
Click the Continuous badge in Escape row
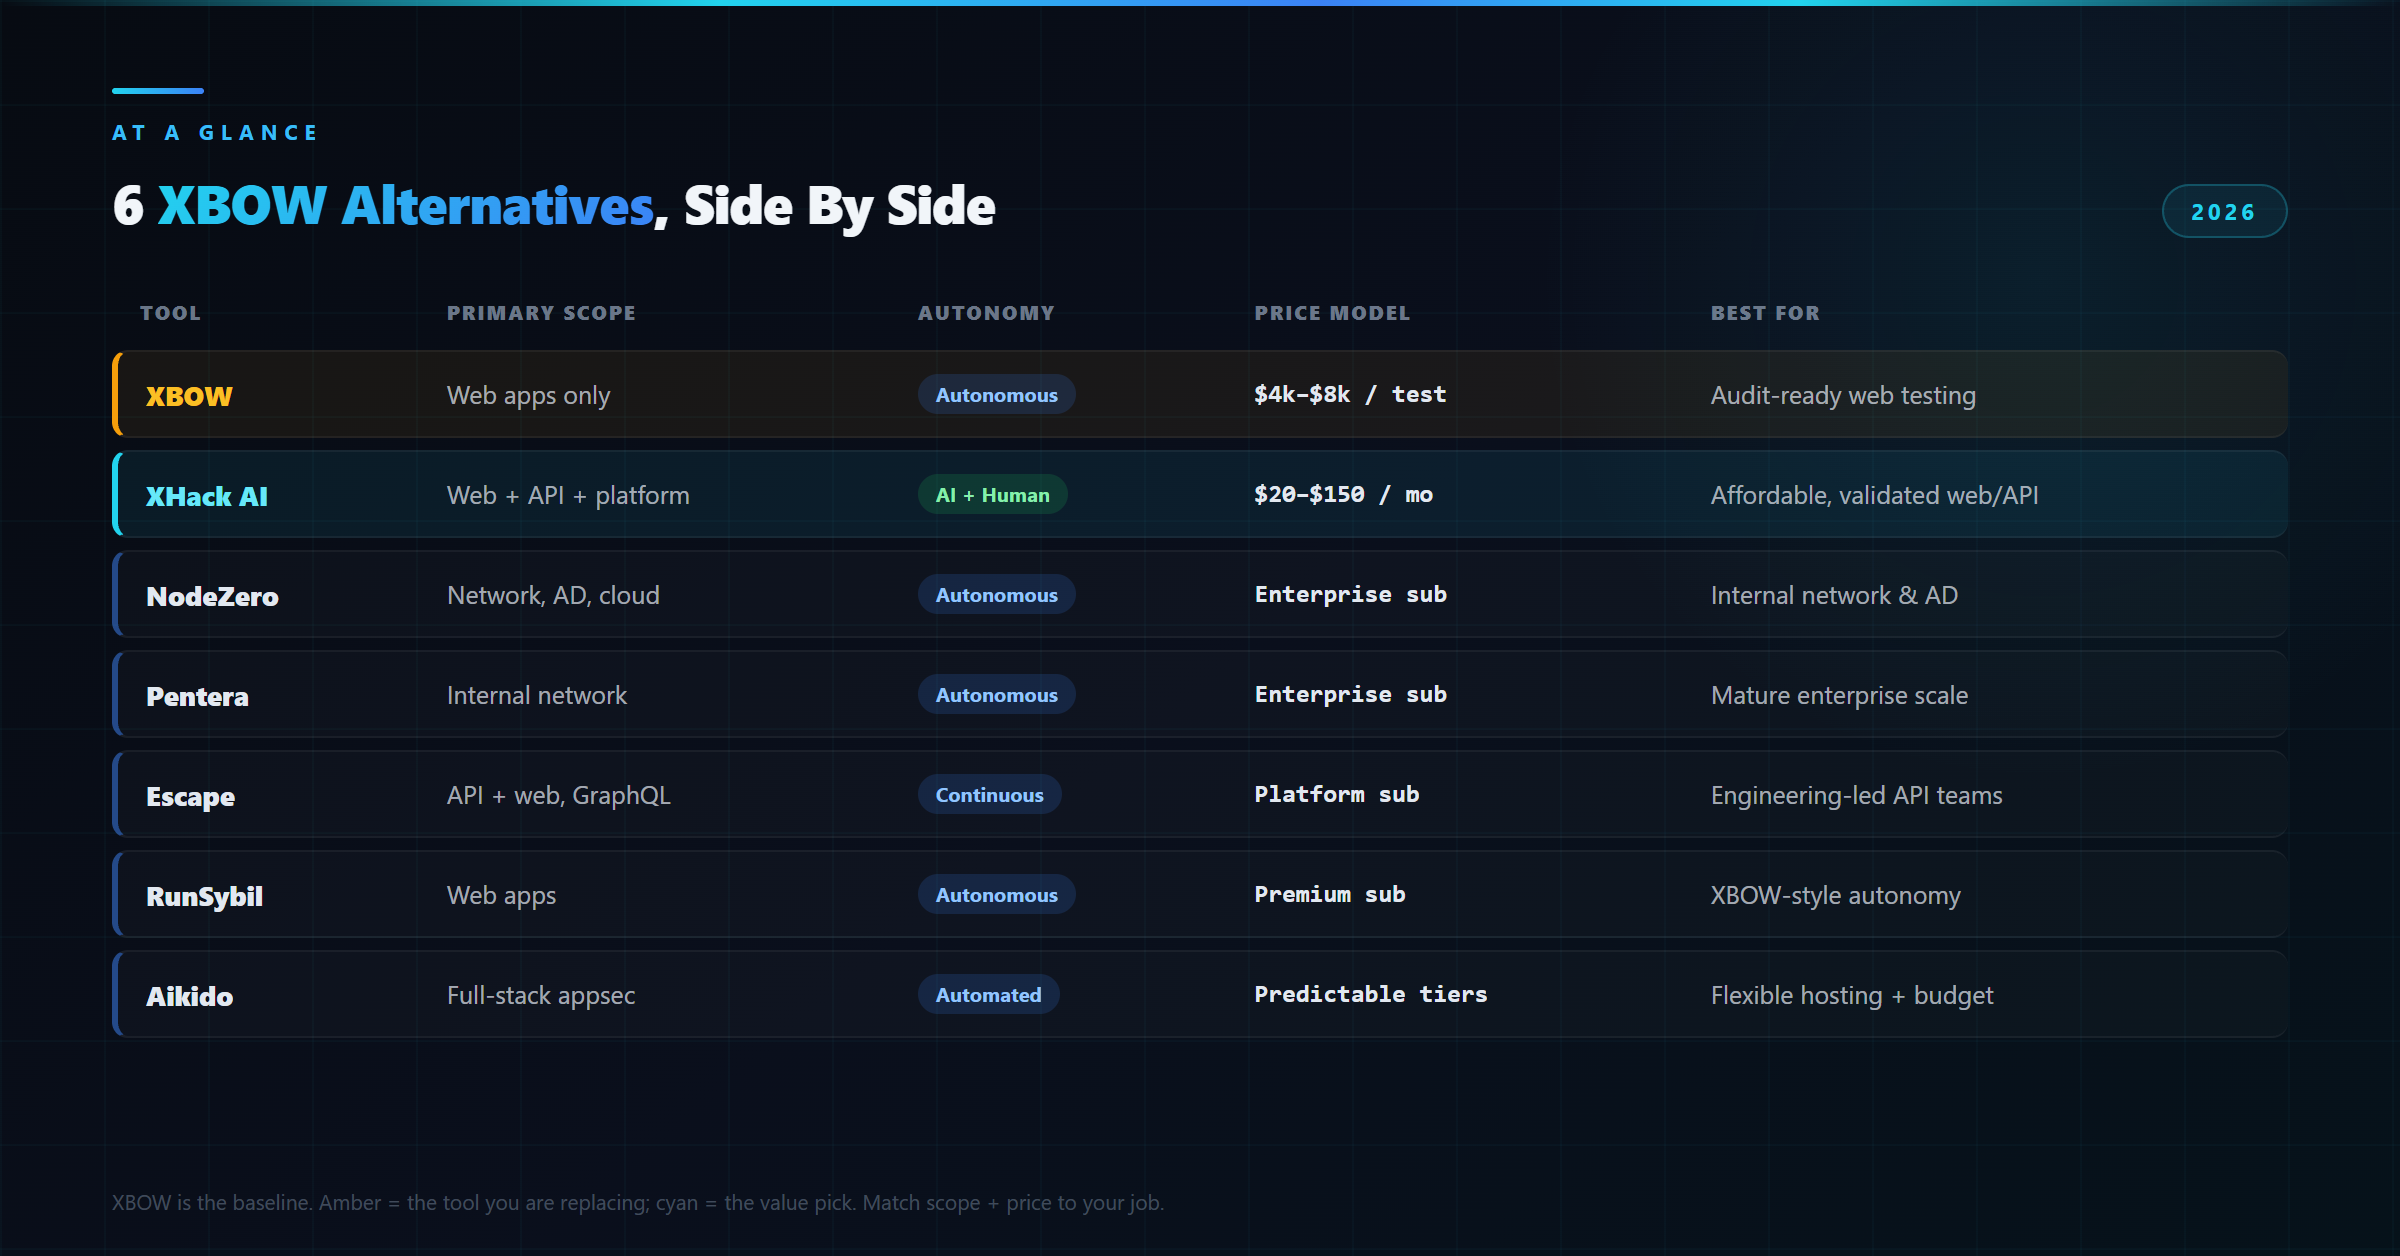coord(989,795)
